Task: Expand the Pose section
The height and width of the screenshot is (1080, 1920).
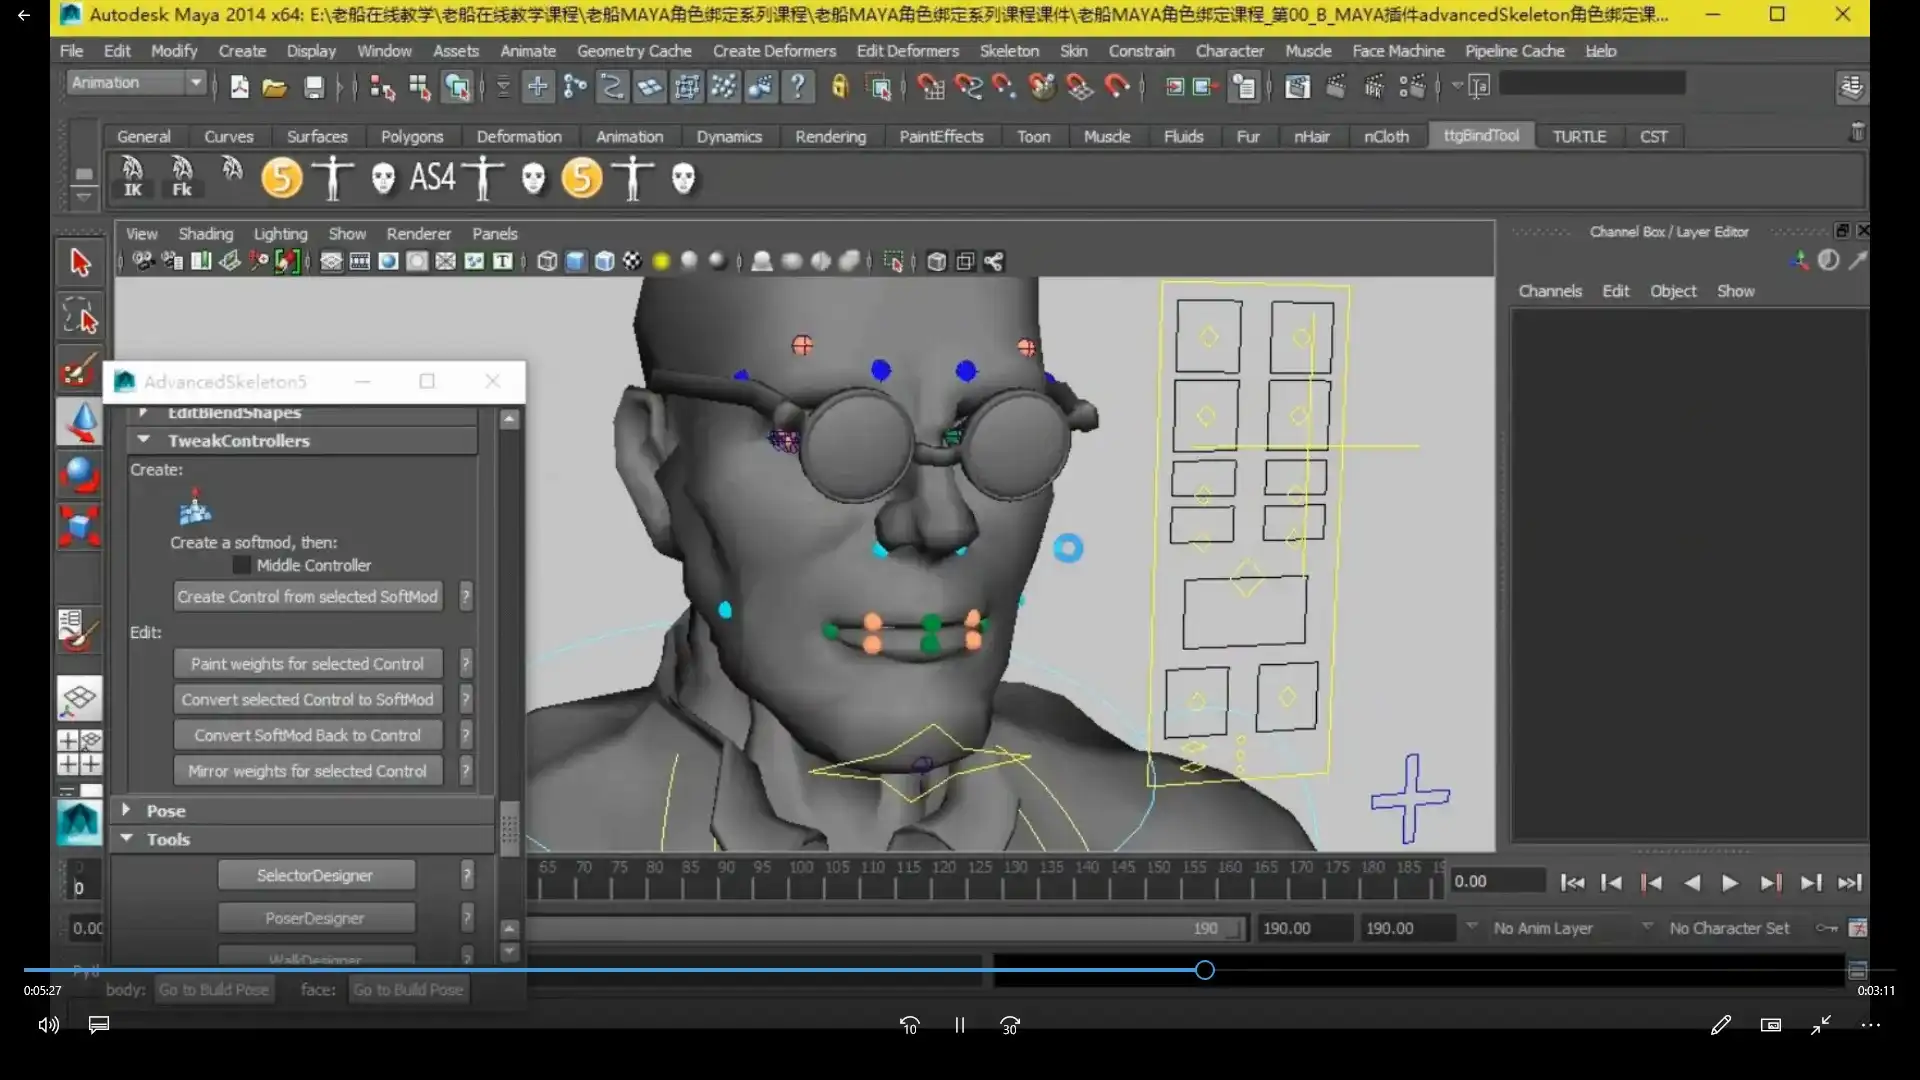Action: point(126,810)
